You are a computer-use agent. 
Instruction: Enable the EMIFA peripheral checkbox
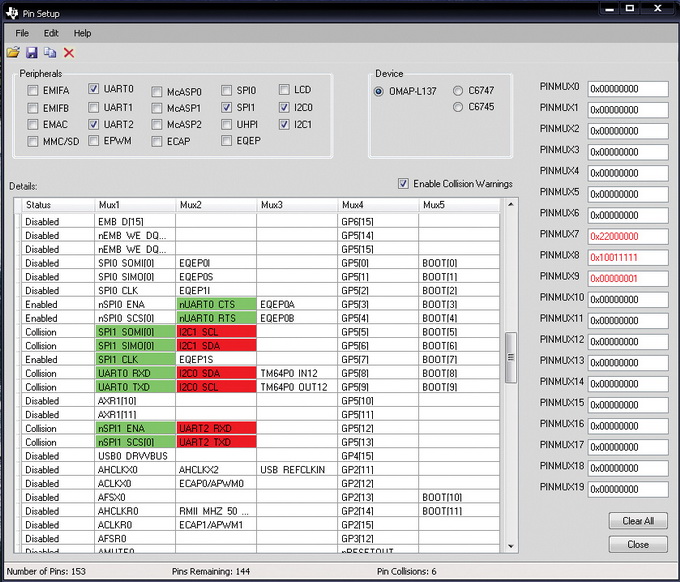click(x=34, y=90)
